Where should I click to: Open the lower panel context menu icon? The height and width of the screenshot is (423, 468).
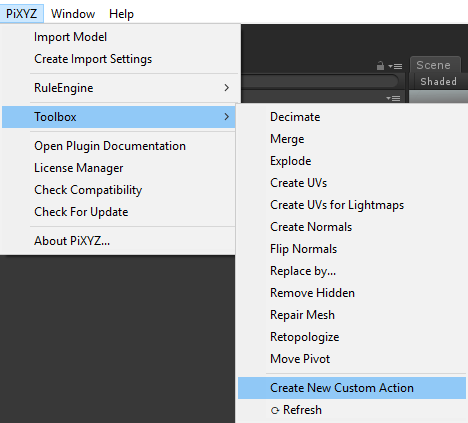pos(393,98)
